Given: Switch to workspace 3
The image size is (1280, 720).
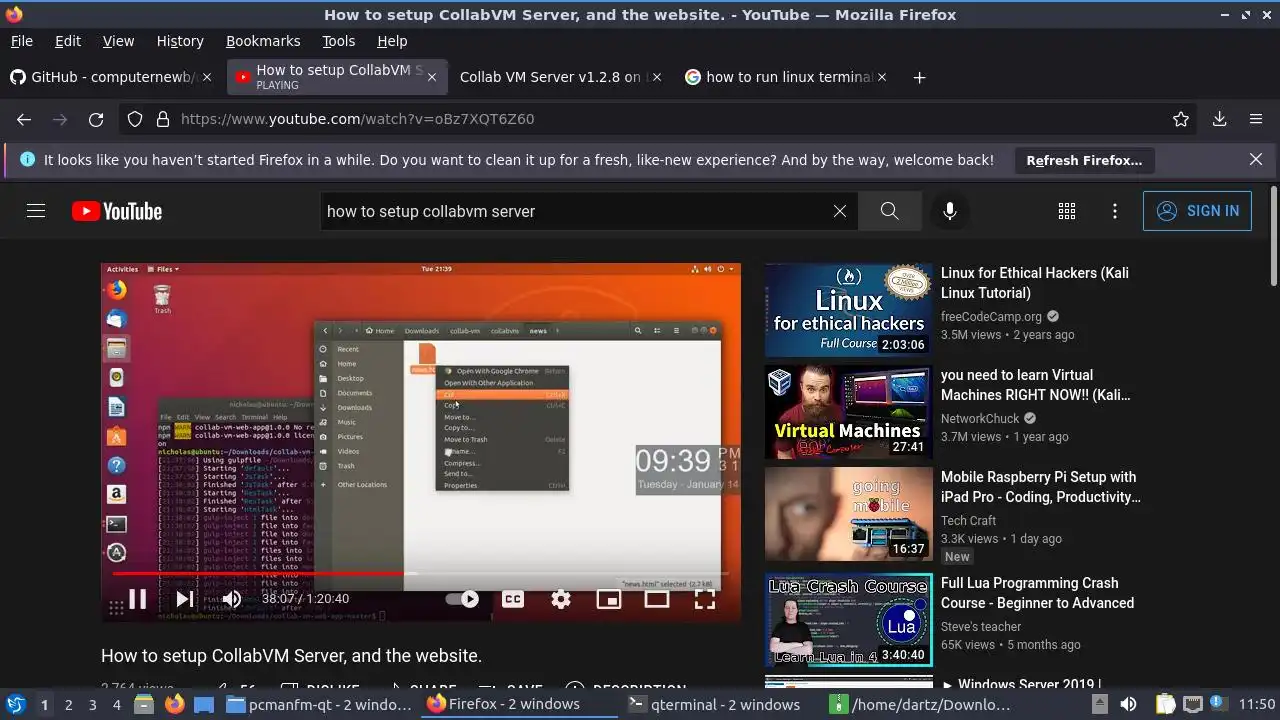Looking at the screenshot, I should (92, 704).
